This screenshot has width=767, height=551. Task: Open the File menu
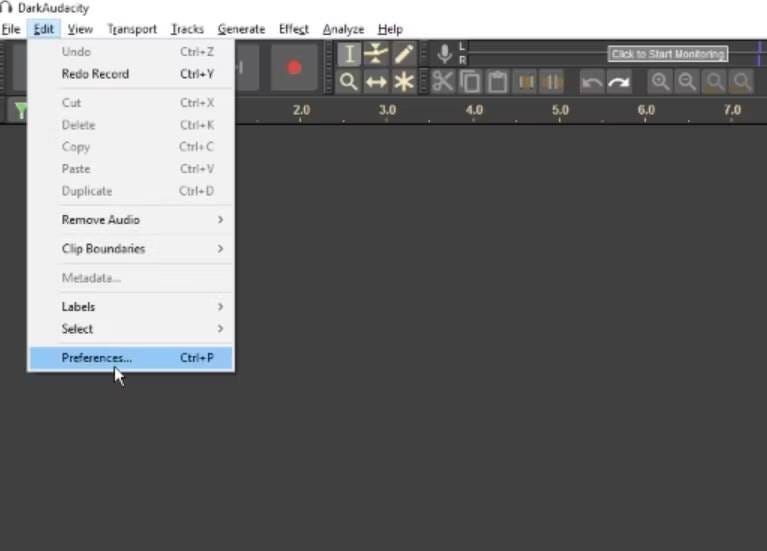pos(11,29)
